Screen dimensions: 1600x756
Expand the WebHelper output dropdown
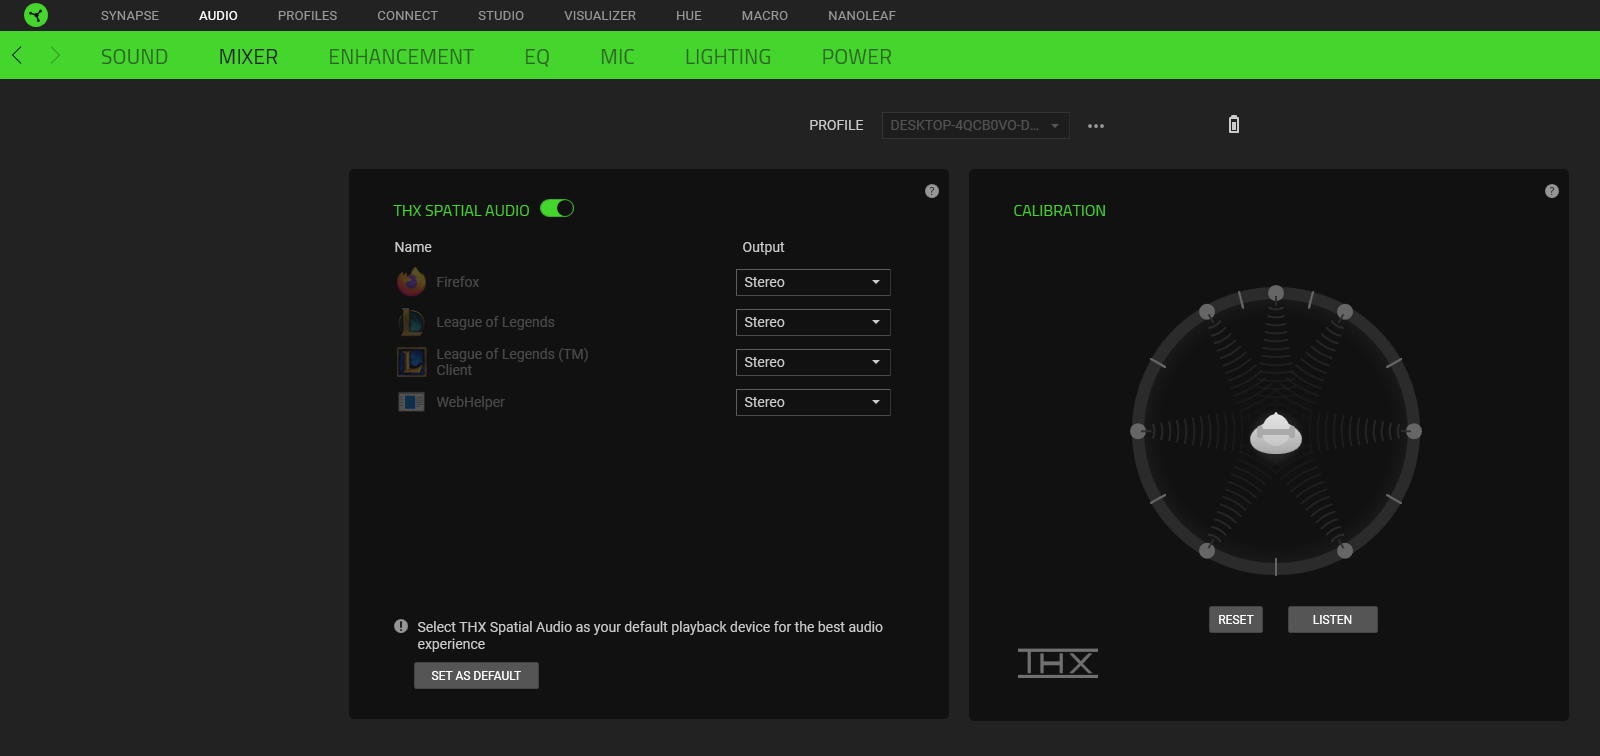point(813,402)
